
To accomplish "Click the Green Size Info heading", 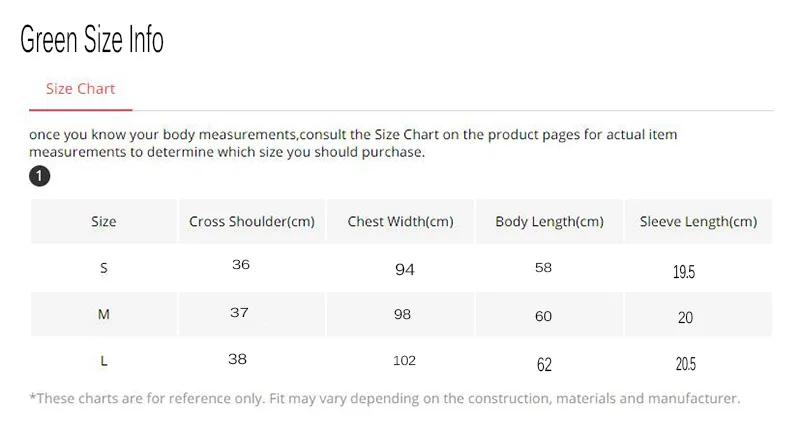I will tap(92, 40).
